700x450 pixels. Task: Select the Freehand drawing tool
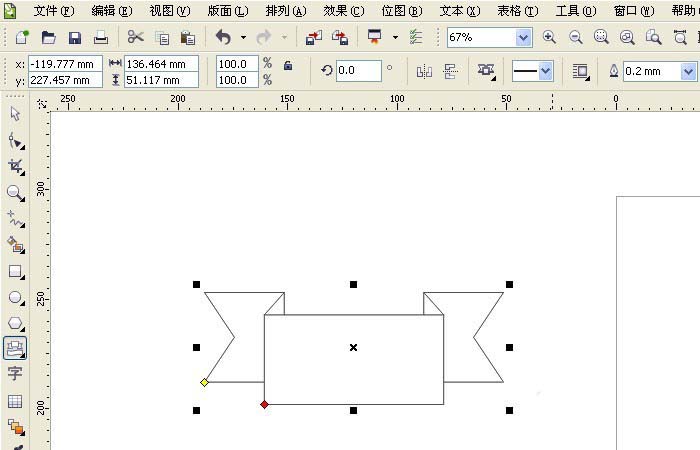click(x=16, y=219)
